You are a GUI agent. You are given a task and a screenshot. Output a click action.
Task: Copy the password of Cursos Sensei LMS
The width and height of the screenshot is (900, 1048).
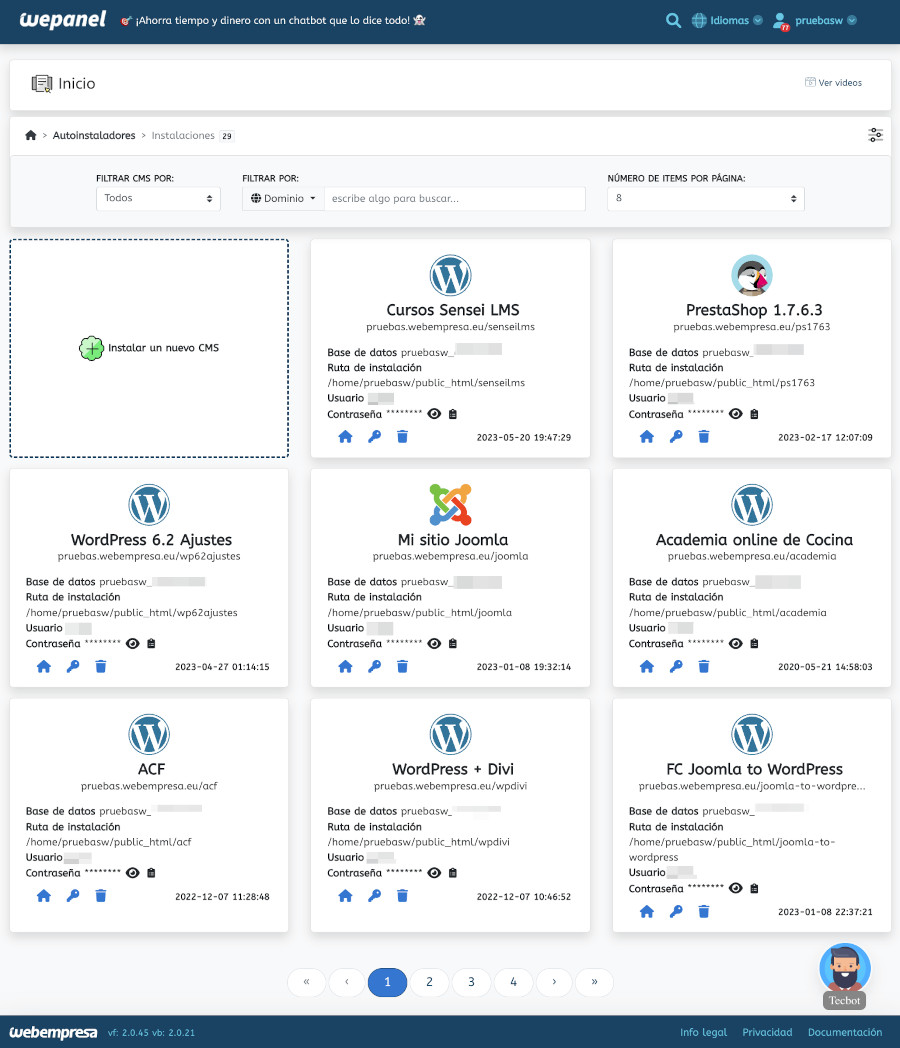tap(453, 414)
